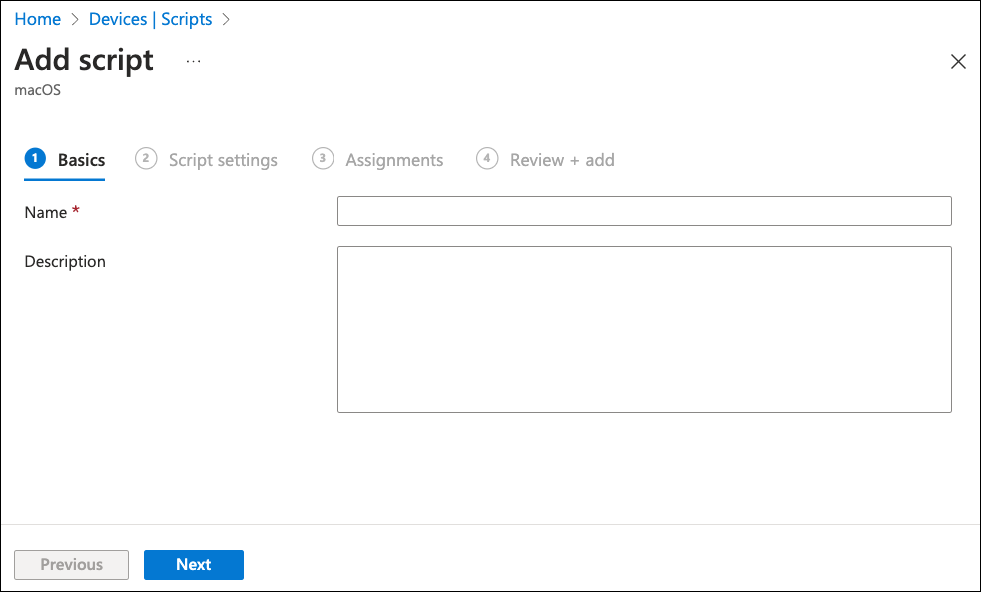
Task: Return to Devices | Scripts breadcrumb
Action: click(x=150, y=20)
